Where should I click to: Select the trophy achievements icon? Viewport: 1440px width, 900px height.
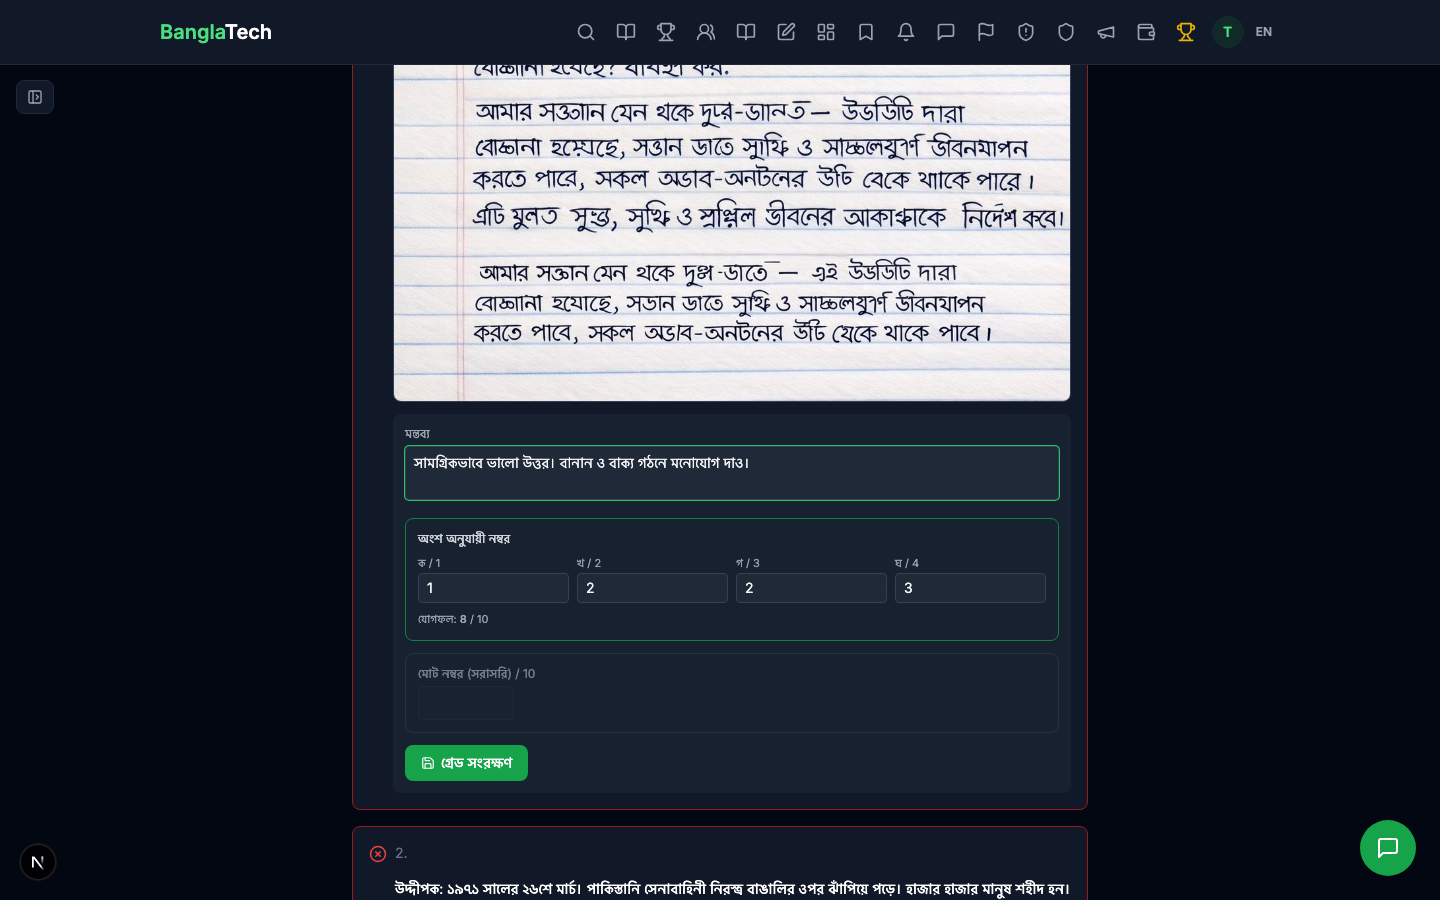[666, 32]
